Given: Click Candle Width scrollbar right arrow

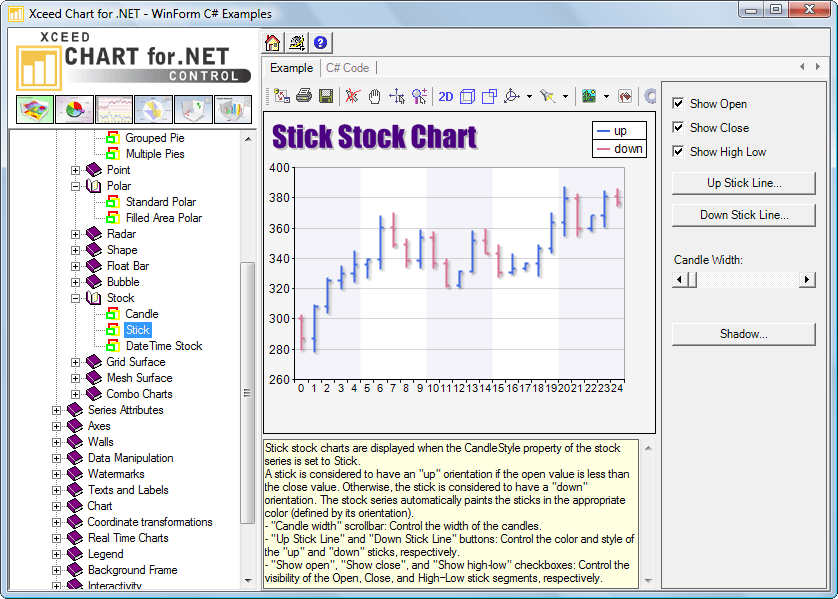Looking at the screenshot, I should pos(807,279).
